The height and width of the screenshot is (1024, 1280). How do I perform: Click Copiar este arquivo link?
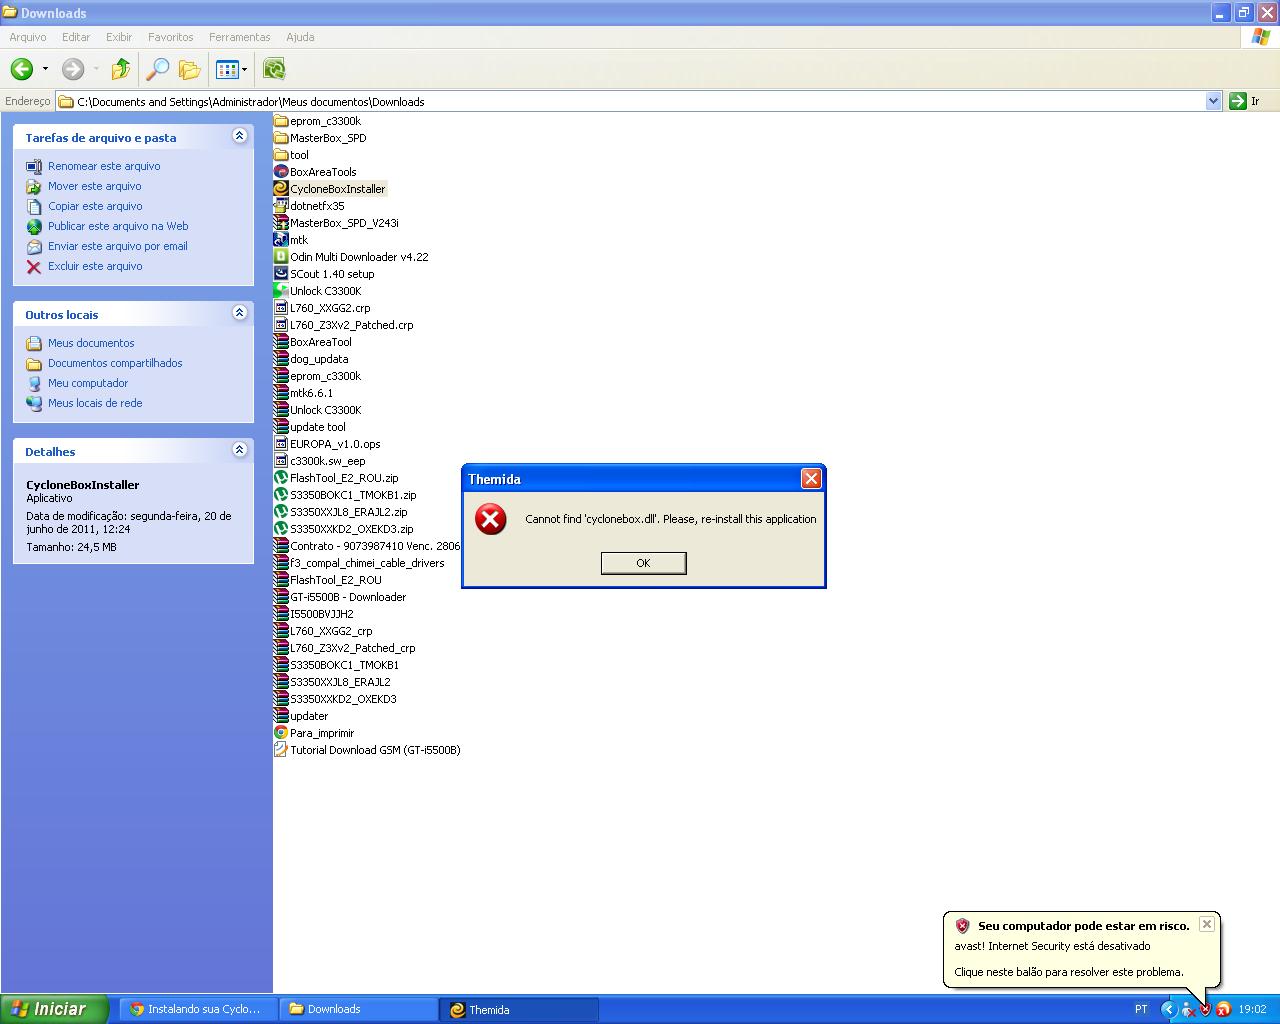pyautogui.click(x=95, y=206)
